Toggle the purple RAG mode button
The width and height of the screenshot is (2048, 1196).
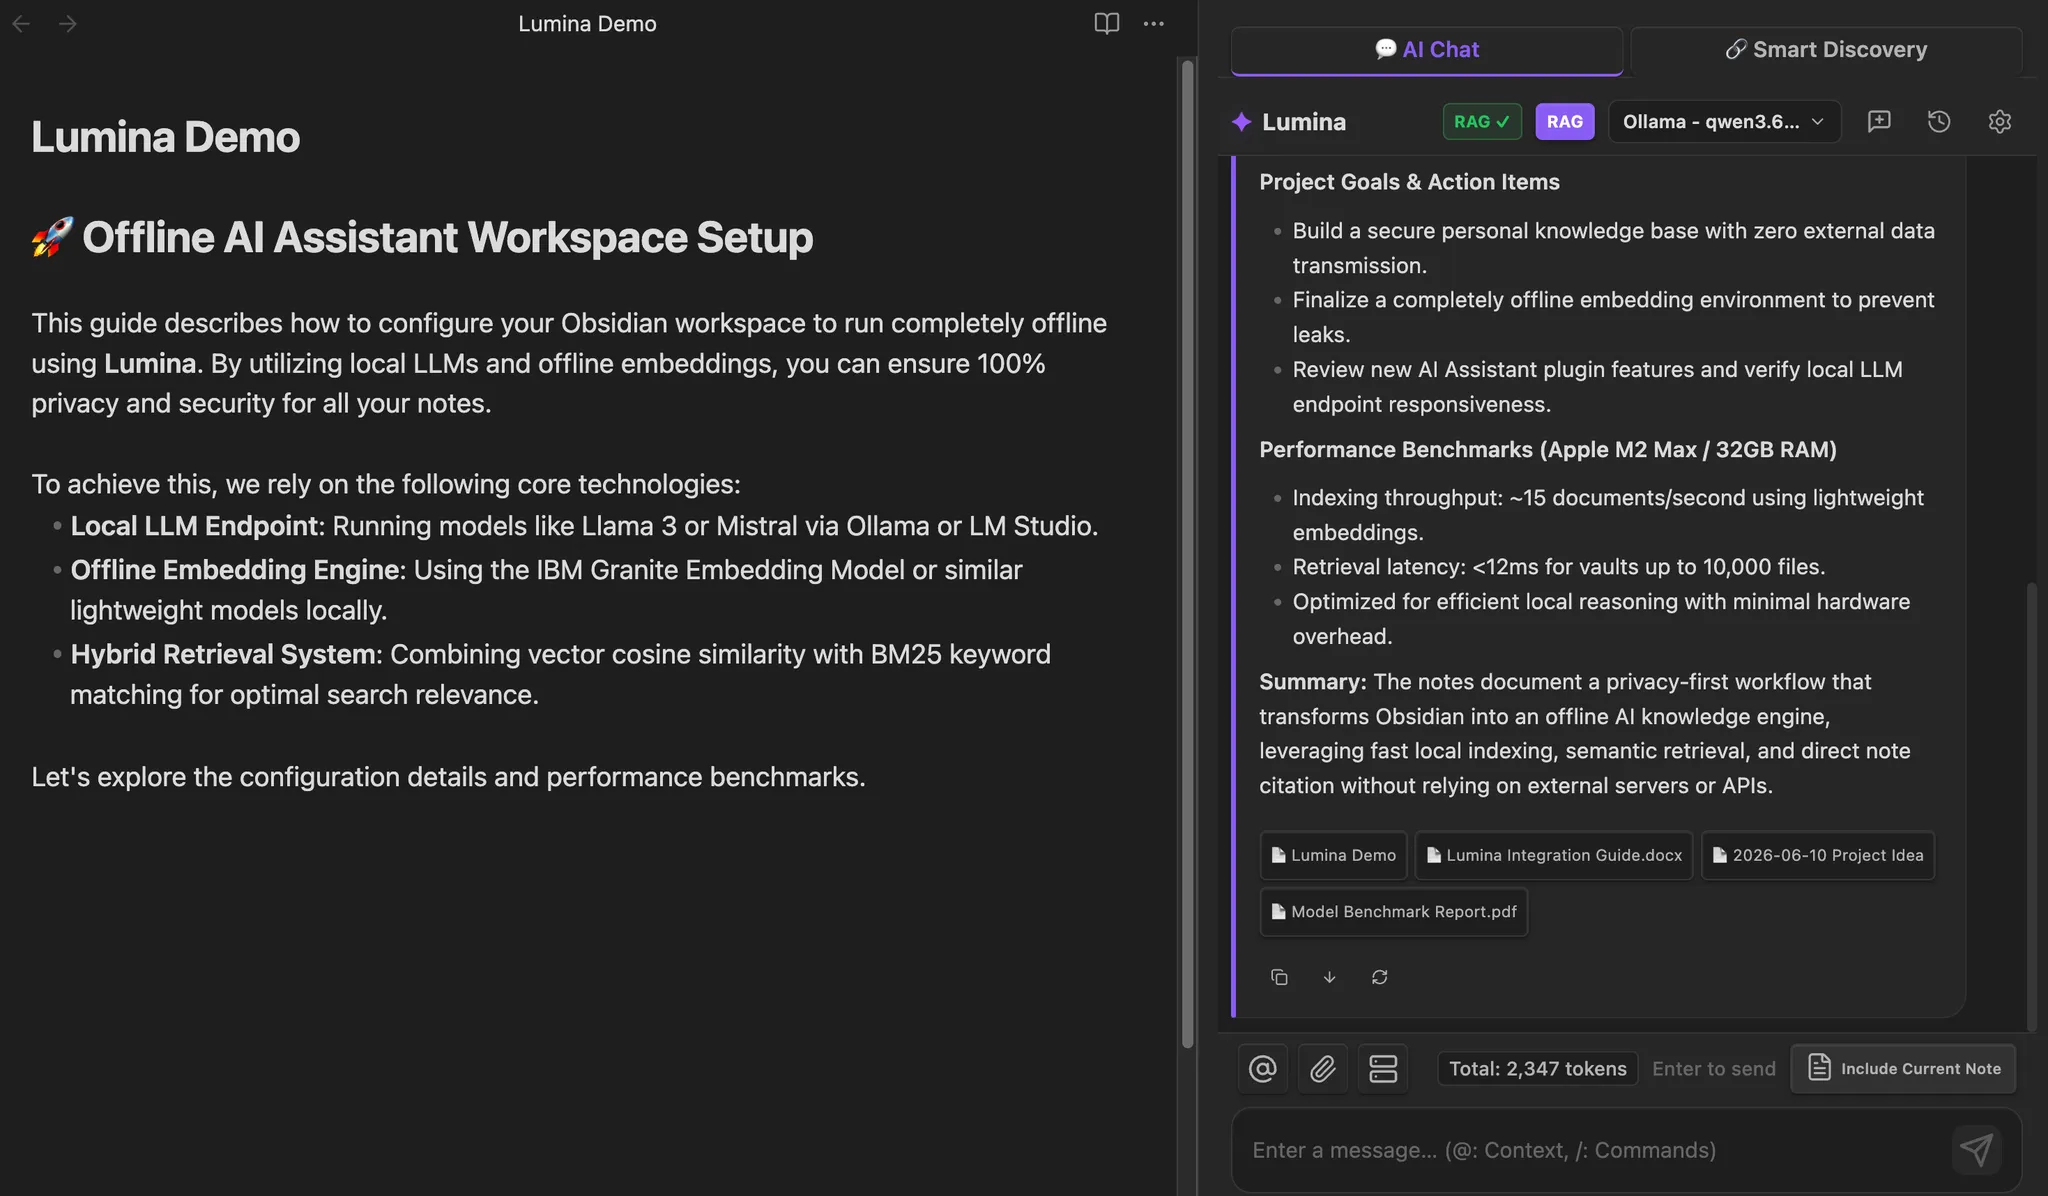pos(1565,121)
